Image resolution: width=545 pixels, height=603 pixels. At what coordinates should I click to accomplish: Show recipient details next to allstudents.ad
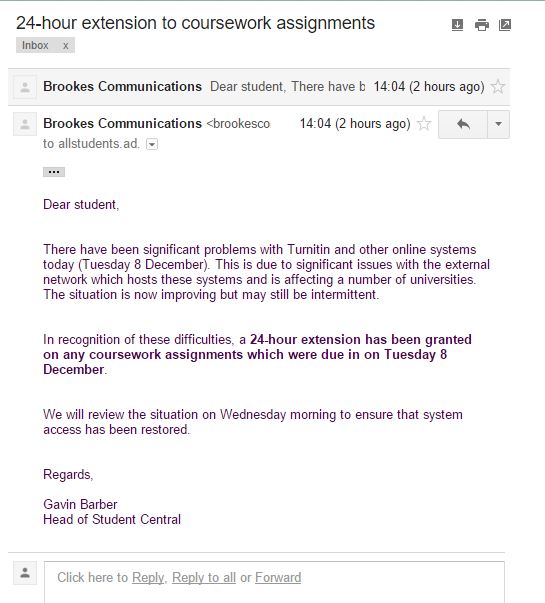[152, 144]
